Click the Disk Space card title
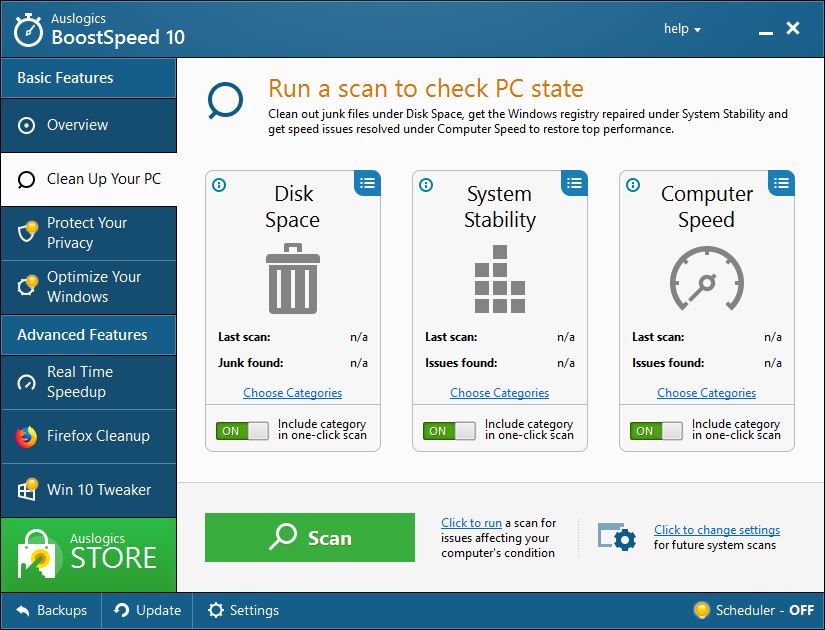 (x=293, y=207)
